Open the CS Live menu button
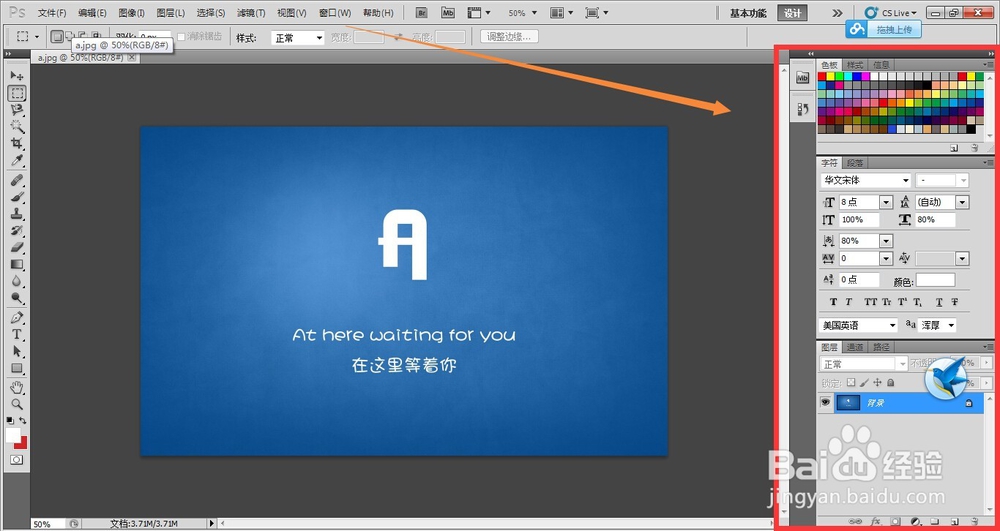Viewport: 1000px width, 531px height. click(x=891, y=13)
